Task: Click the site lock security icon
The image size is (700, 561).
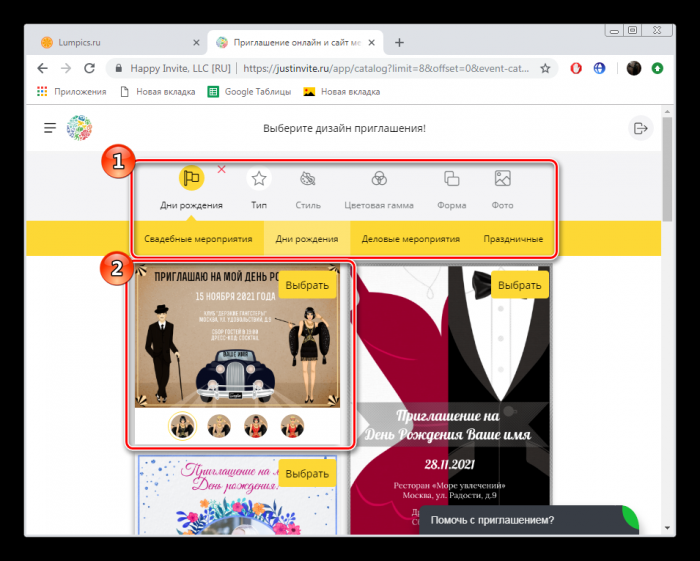Action: (x=118, y=68)
